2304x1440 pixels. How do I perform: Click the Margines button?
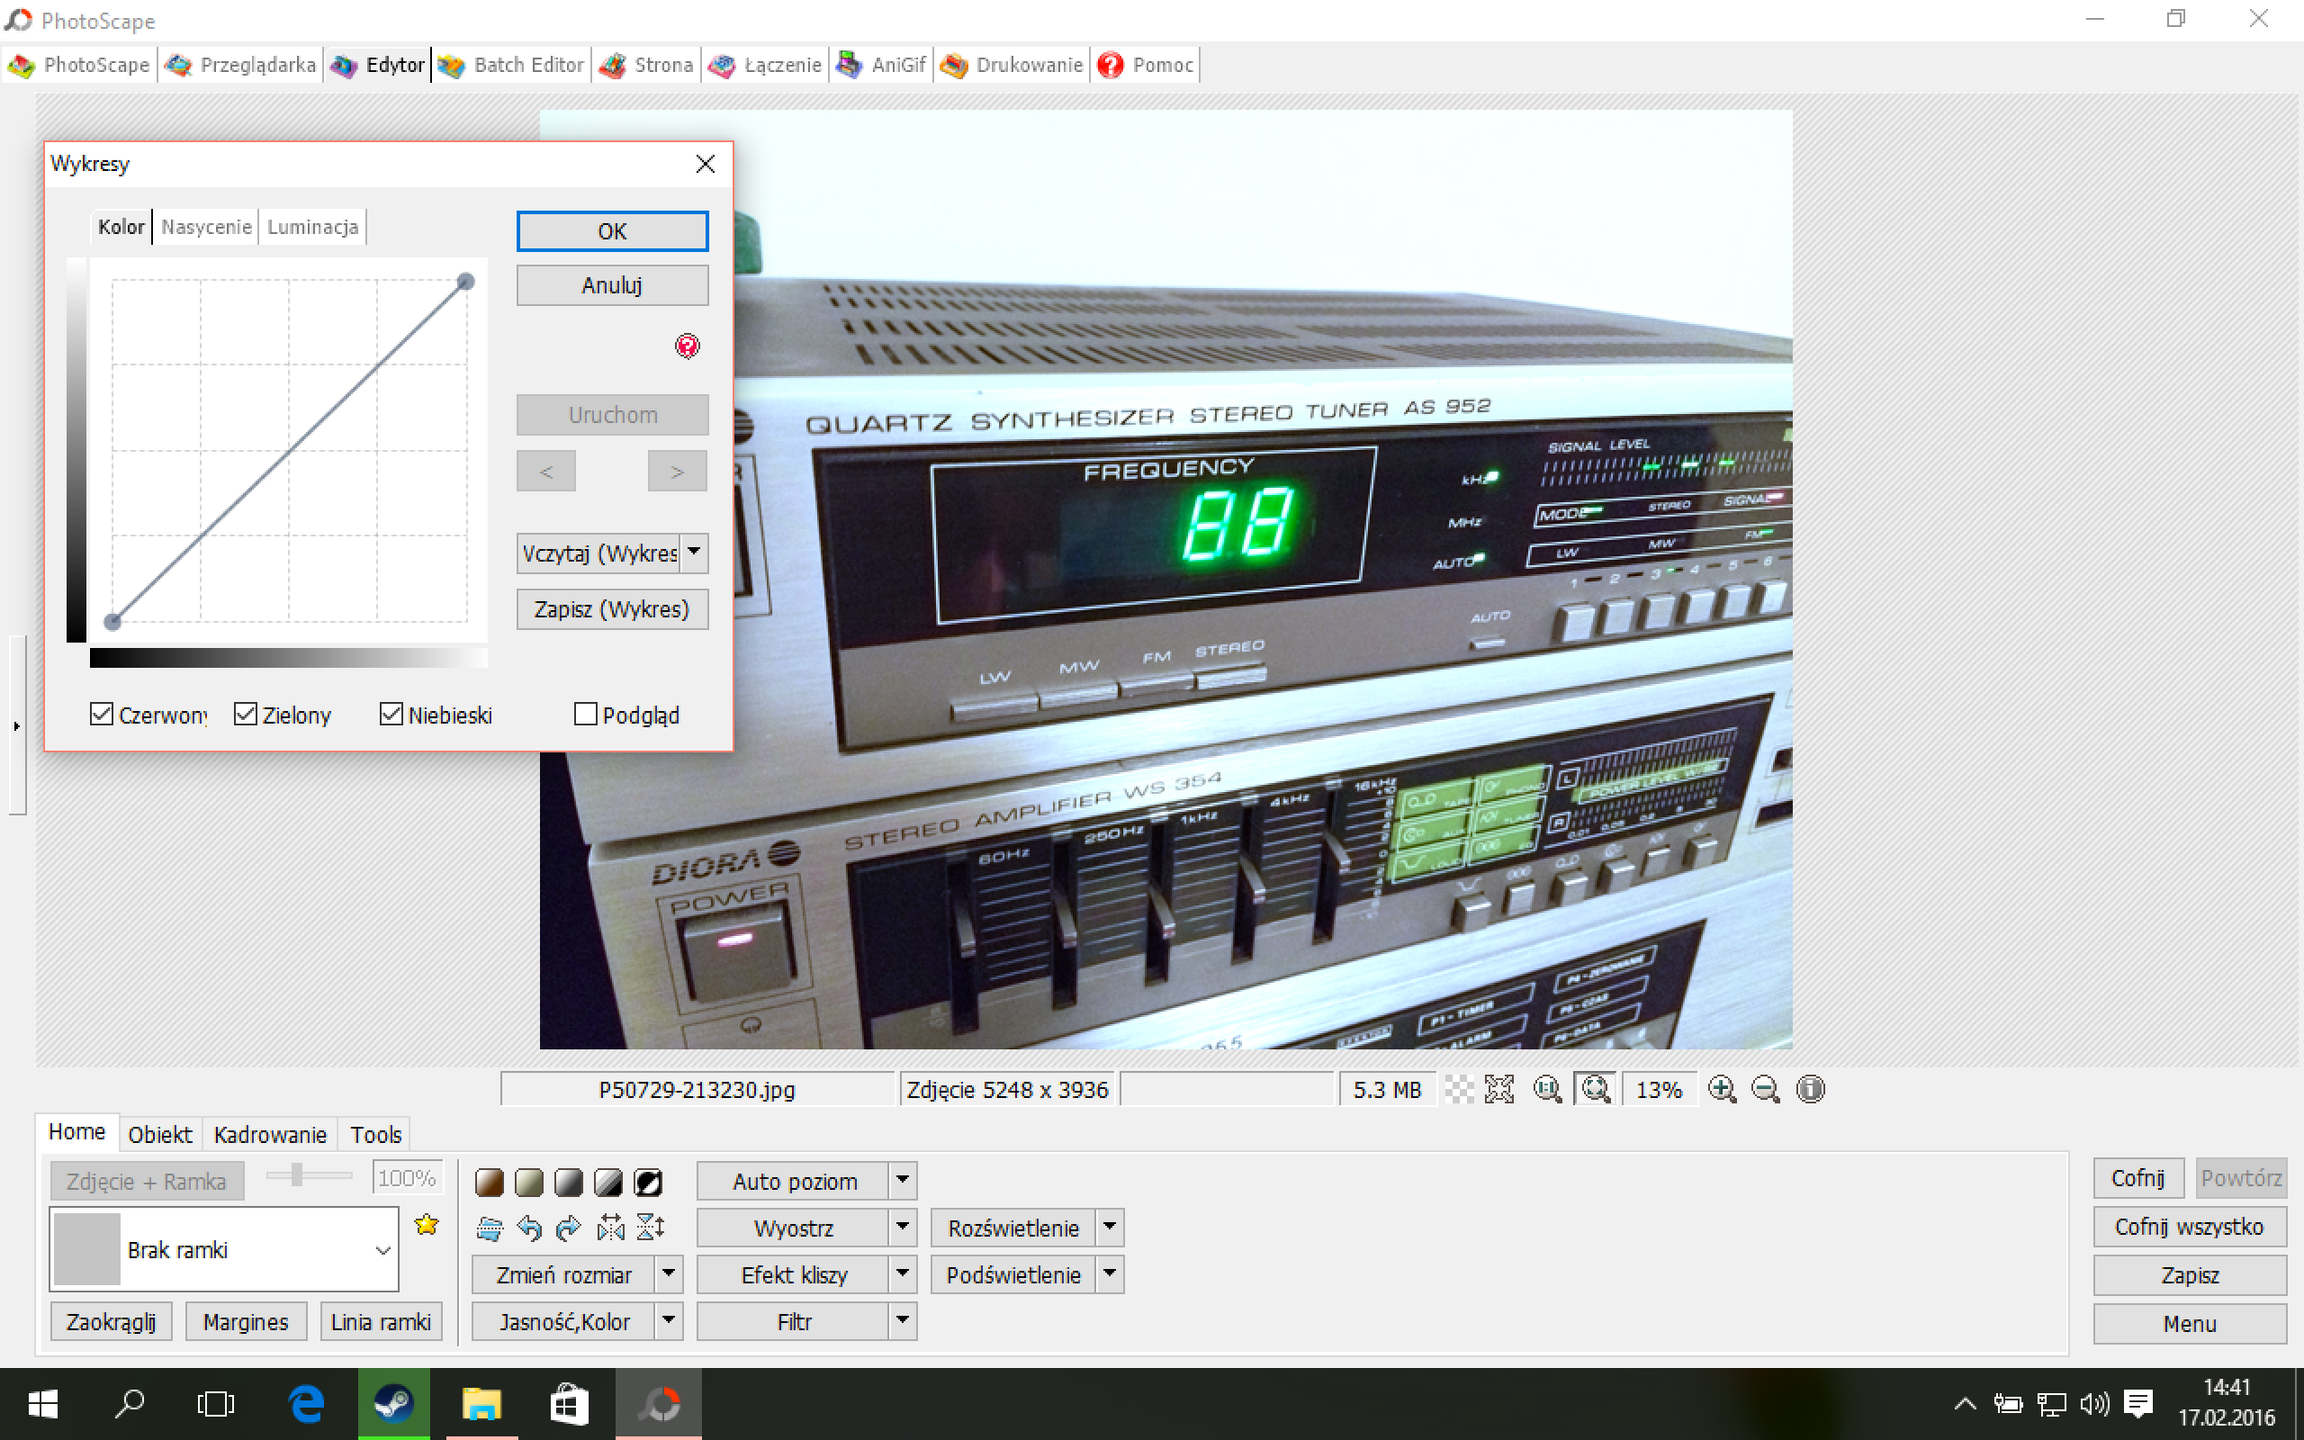pos(246,1322)
